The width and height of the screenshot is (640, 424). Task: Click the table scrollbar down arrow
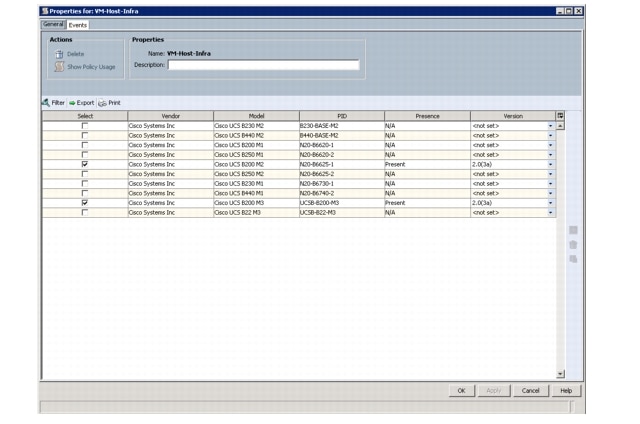[560, 373]
